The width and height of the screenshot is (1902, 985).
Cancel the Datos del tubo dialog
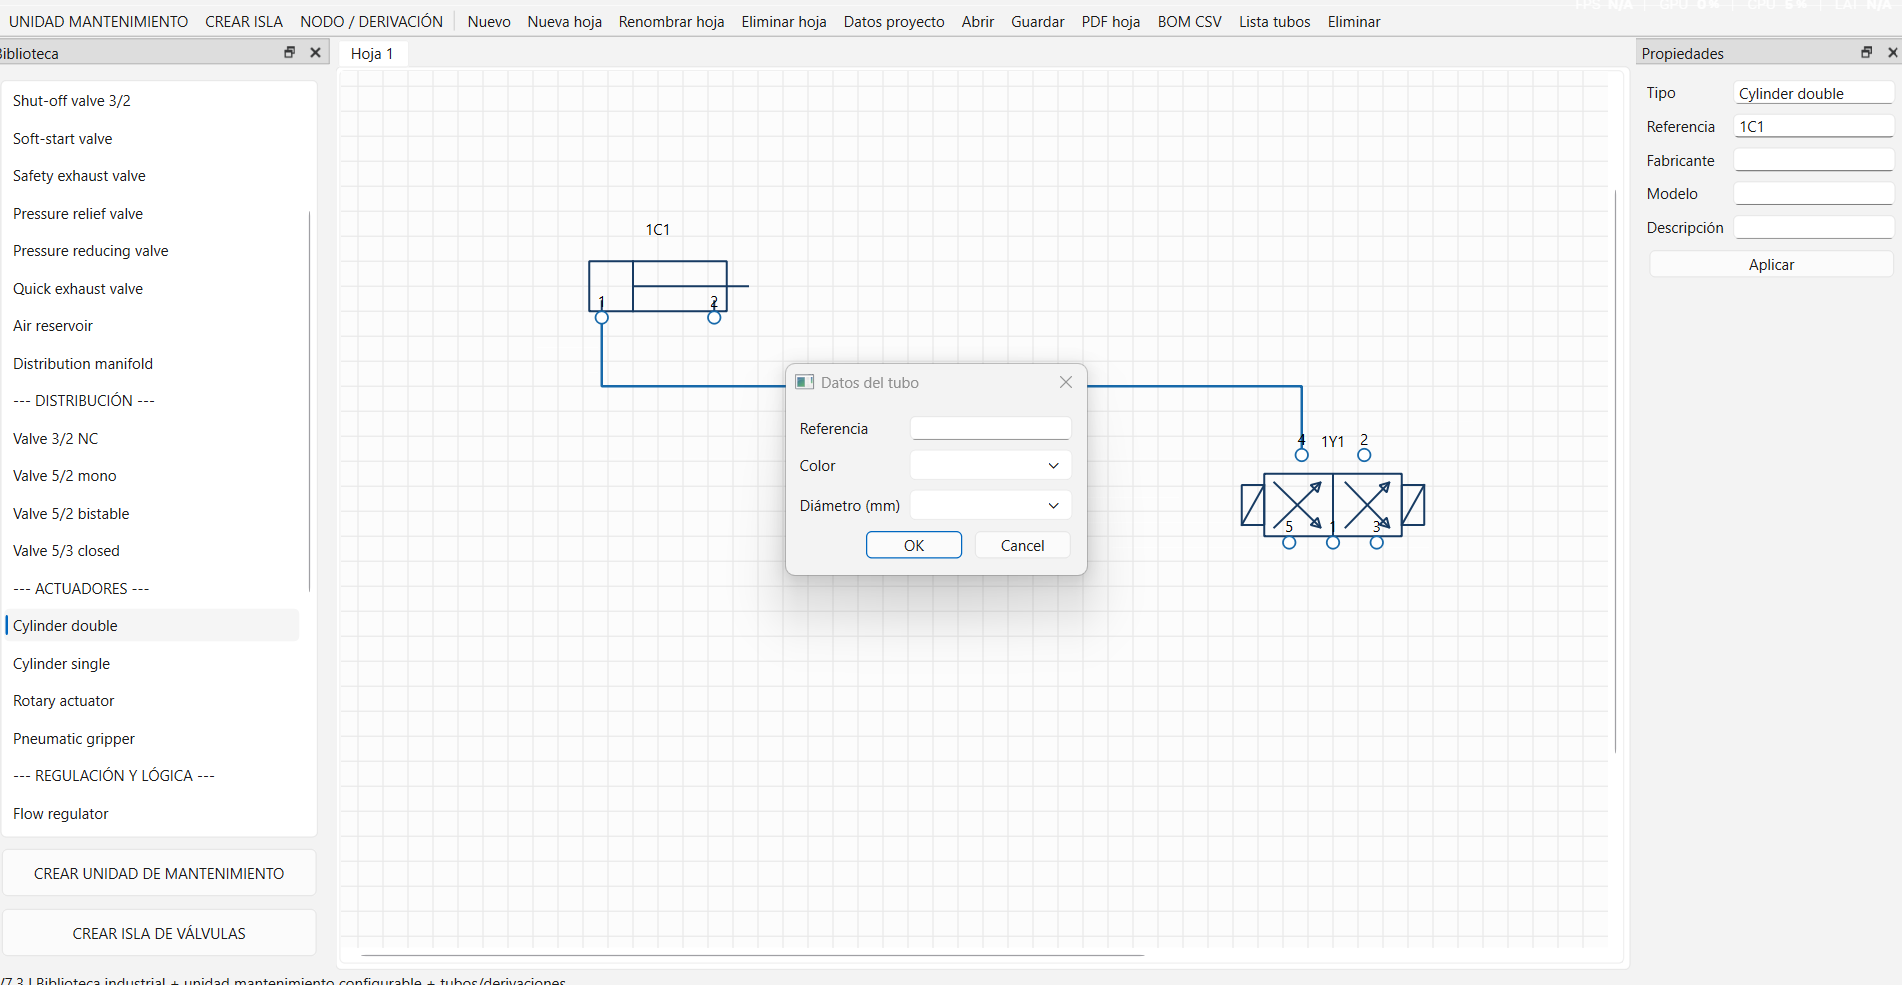click(x=1022, y=545)
